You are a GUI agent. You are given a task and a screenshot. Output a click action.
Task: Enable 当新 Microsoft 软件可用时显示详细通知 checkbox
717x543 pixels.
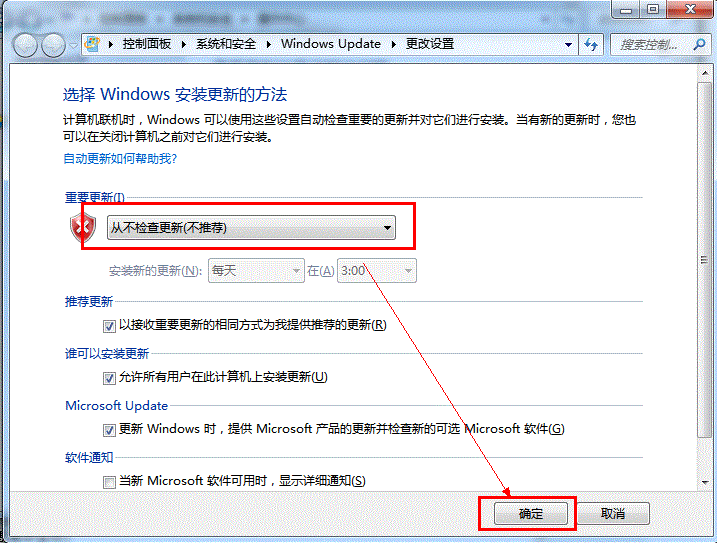point(109,482)
